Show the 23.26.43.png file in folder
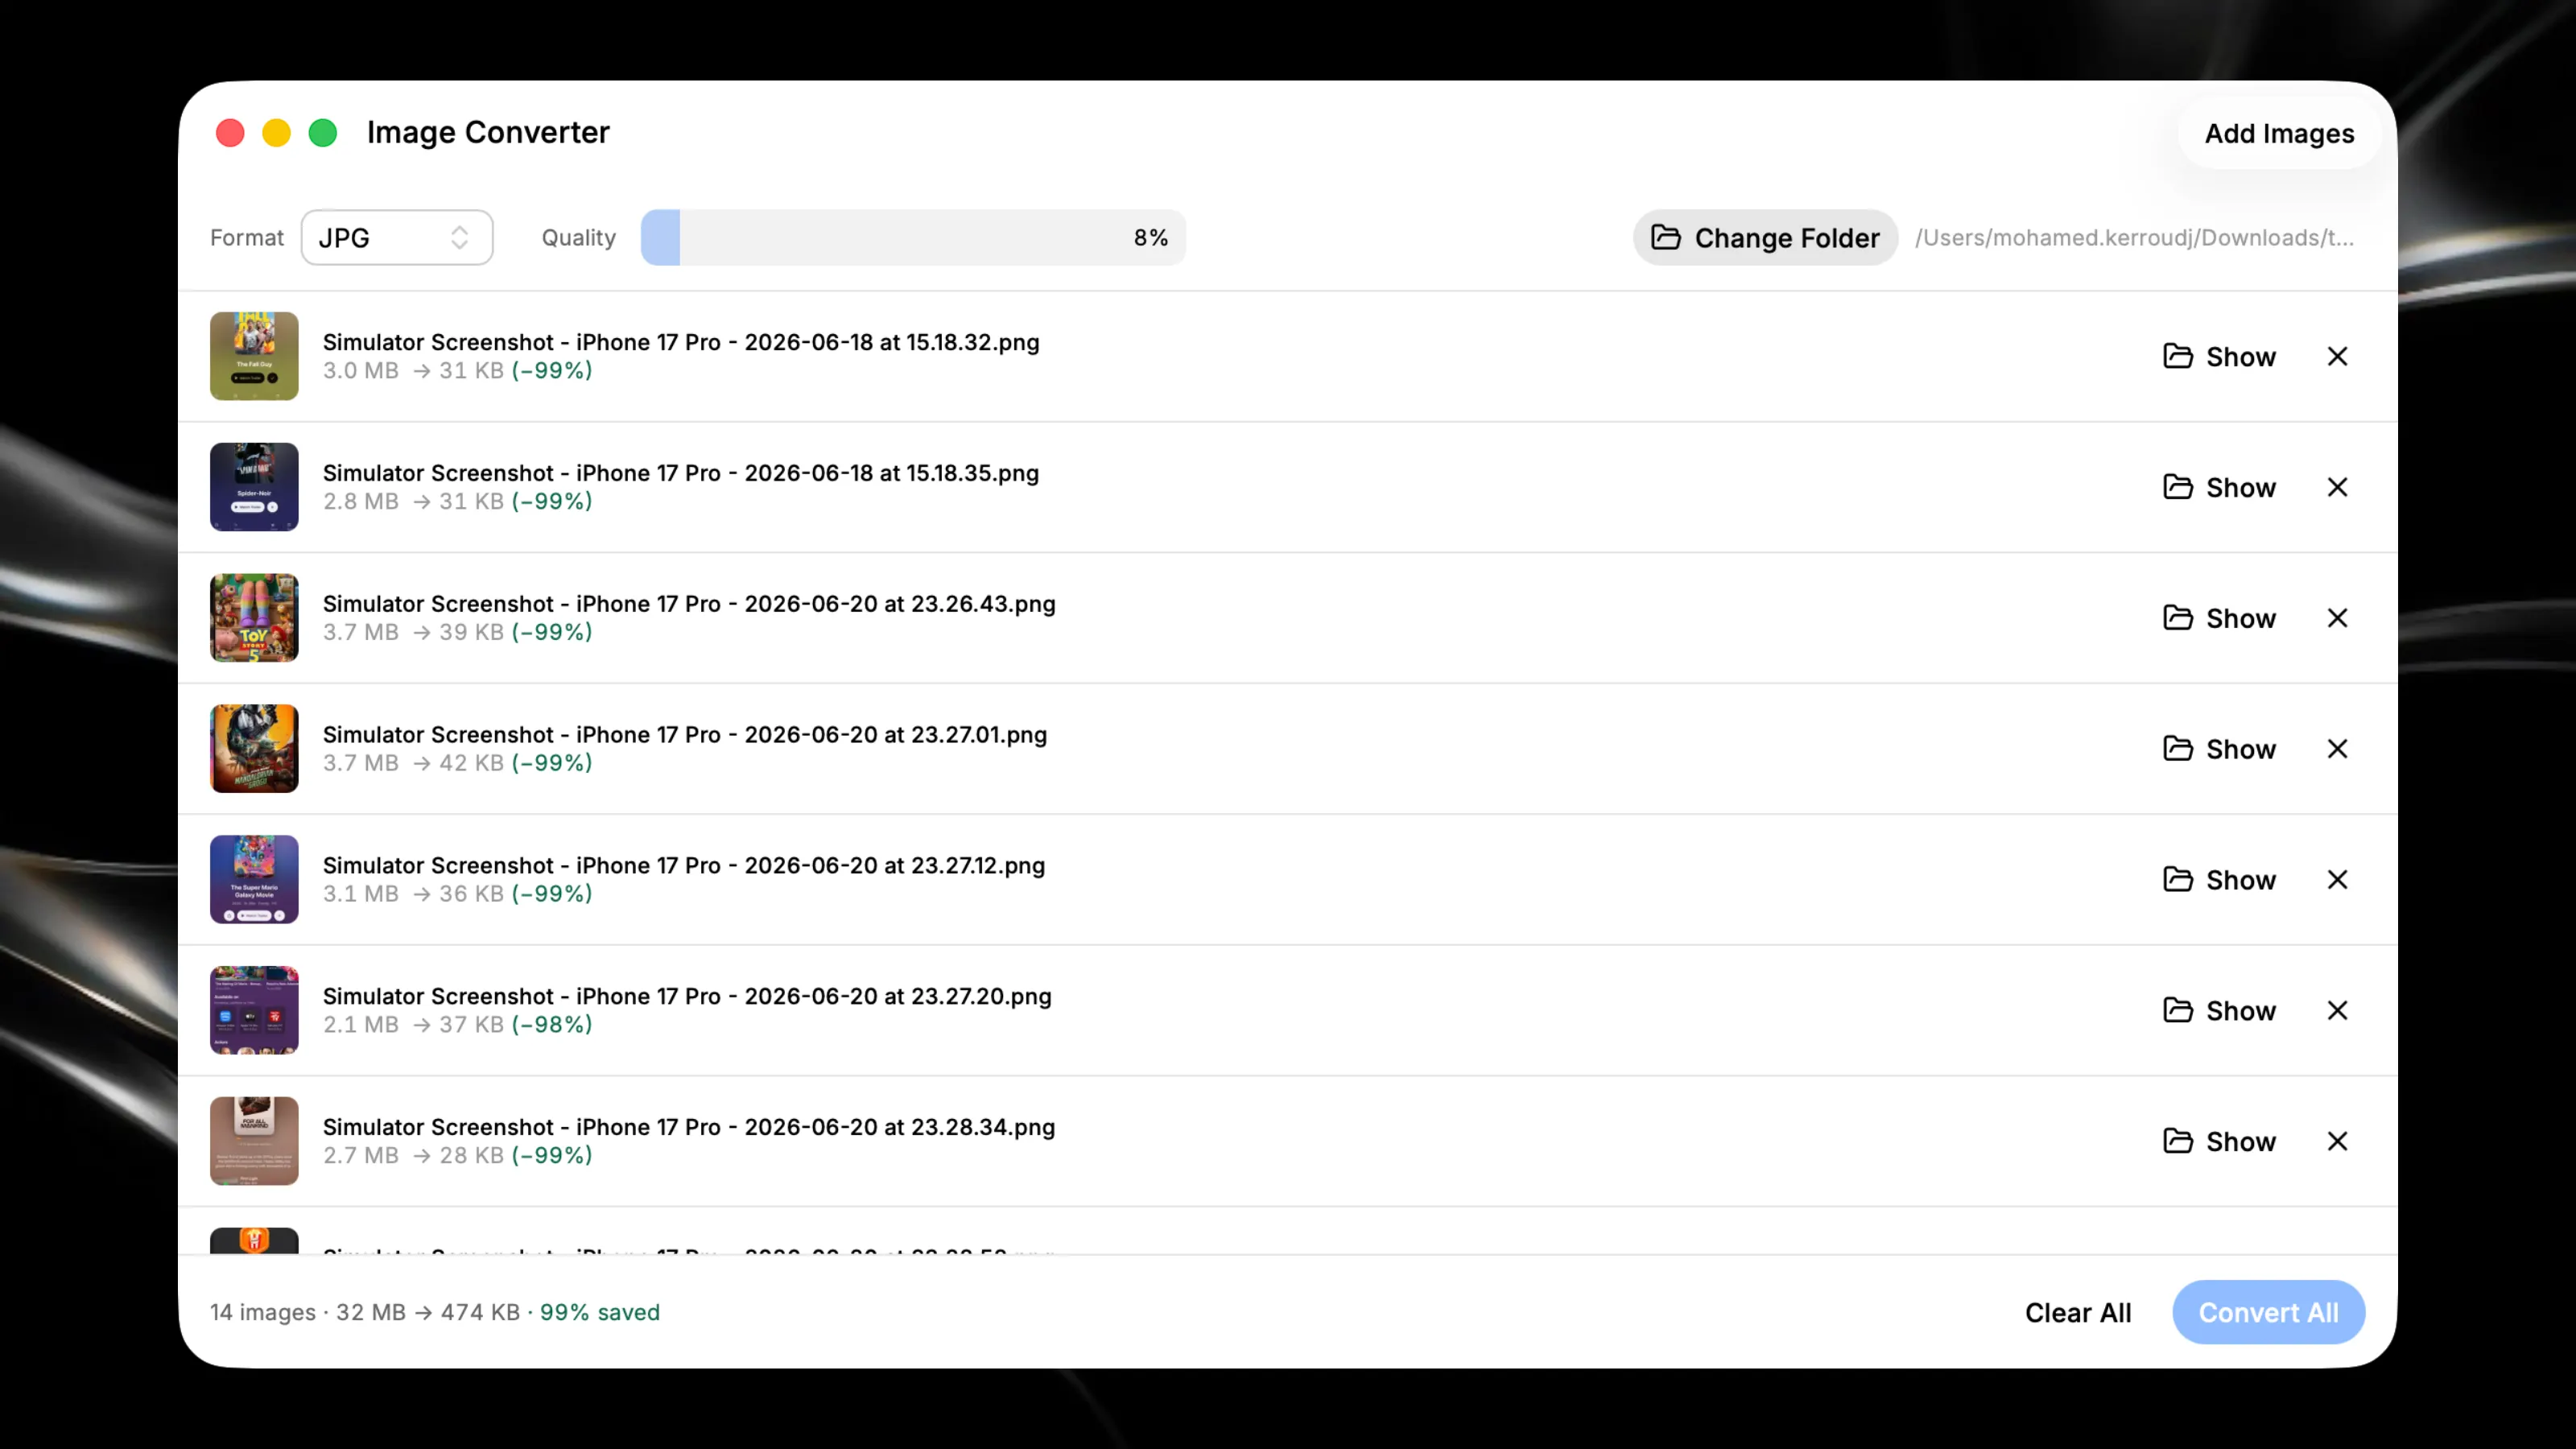Screen dimensions: 2576x1449 tap(2219, 618)
